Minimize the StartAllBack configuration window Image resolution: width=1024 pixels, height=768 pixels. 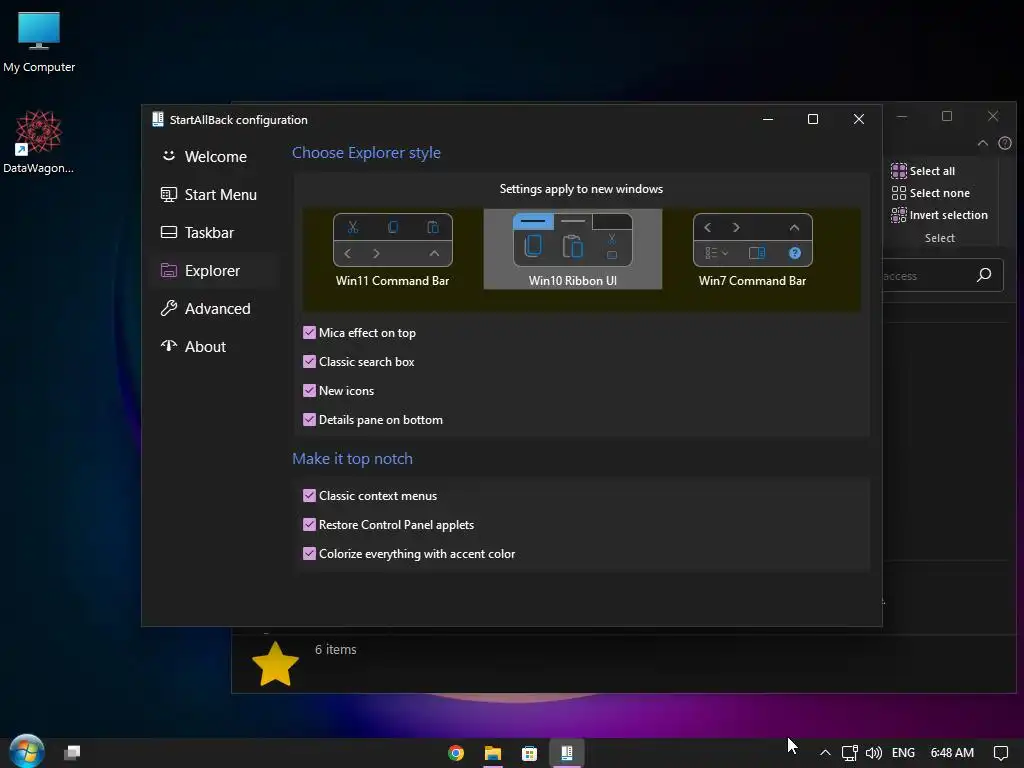(x=768, y=119)
